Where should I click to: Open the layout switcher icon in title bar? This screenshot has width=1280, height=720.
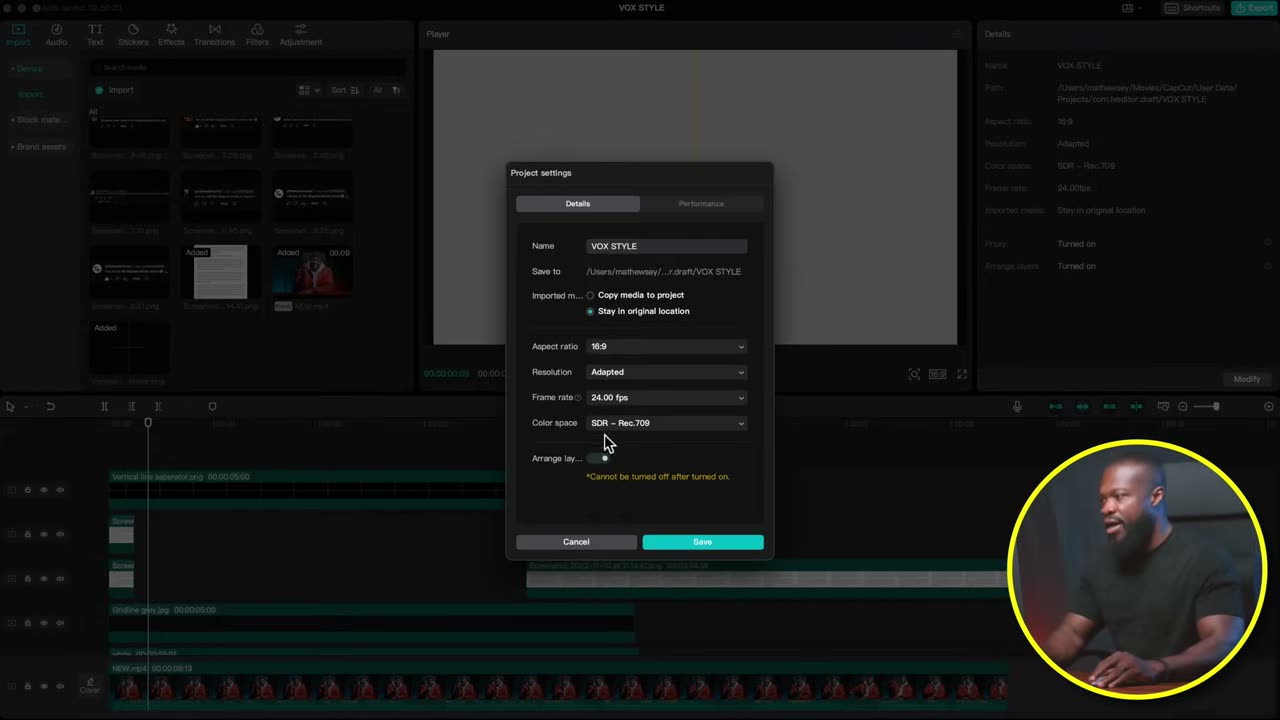point(1128,8)
